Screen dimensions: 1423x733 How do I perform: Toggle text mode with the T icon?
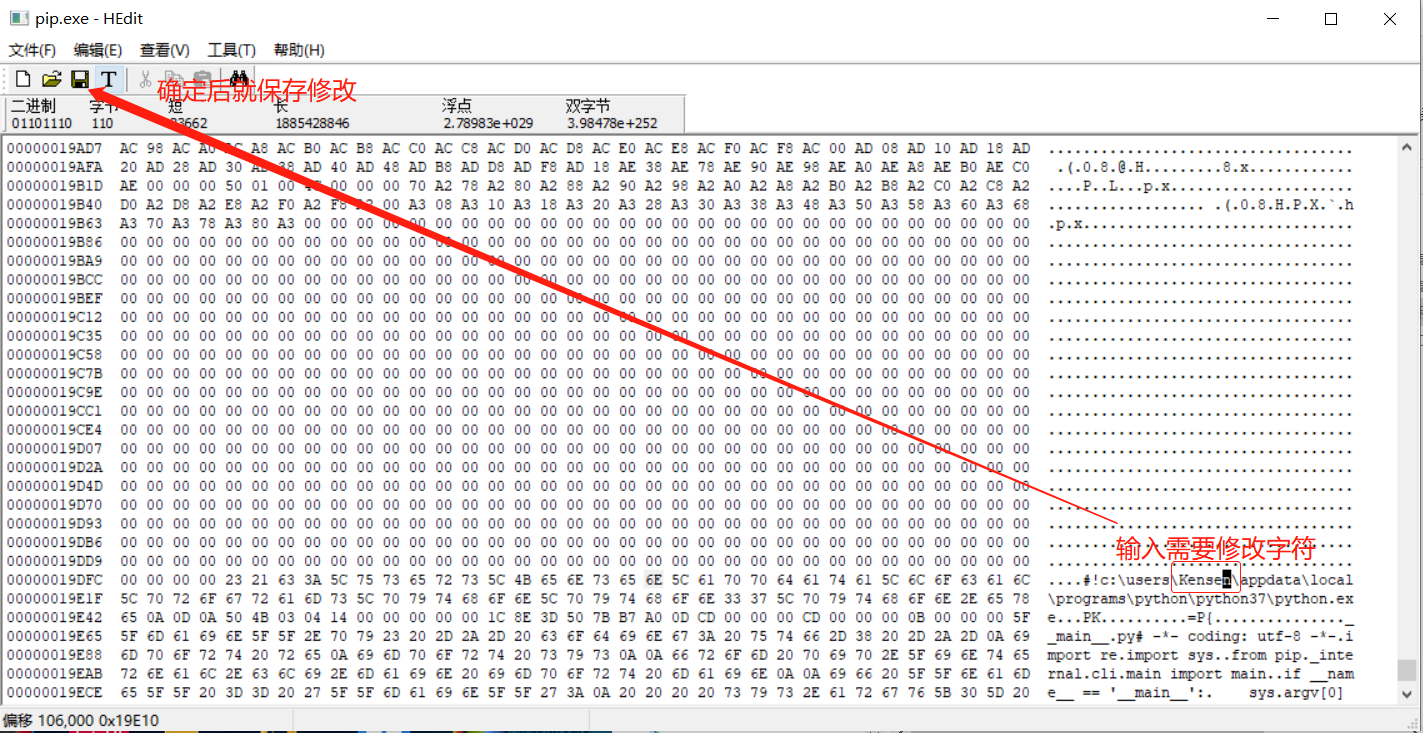click(108, 79)
